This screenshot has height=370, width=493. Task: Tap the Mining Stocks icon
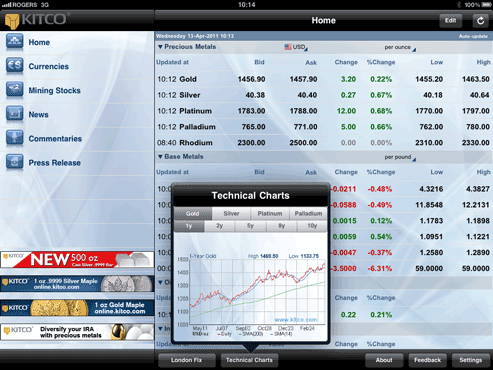point(15,90)
